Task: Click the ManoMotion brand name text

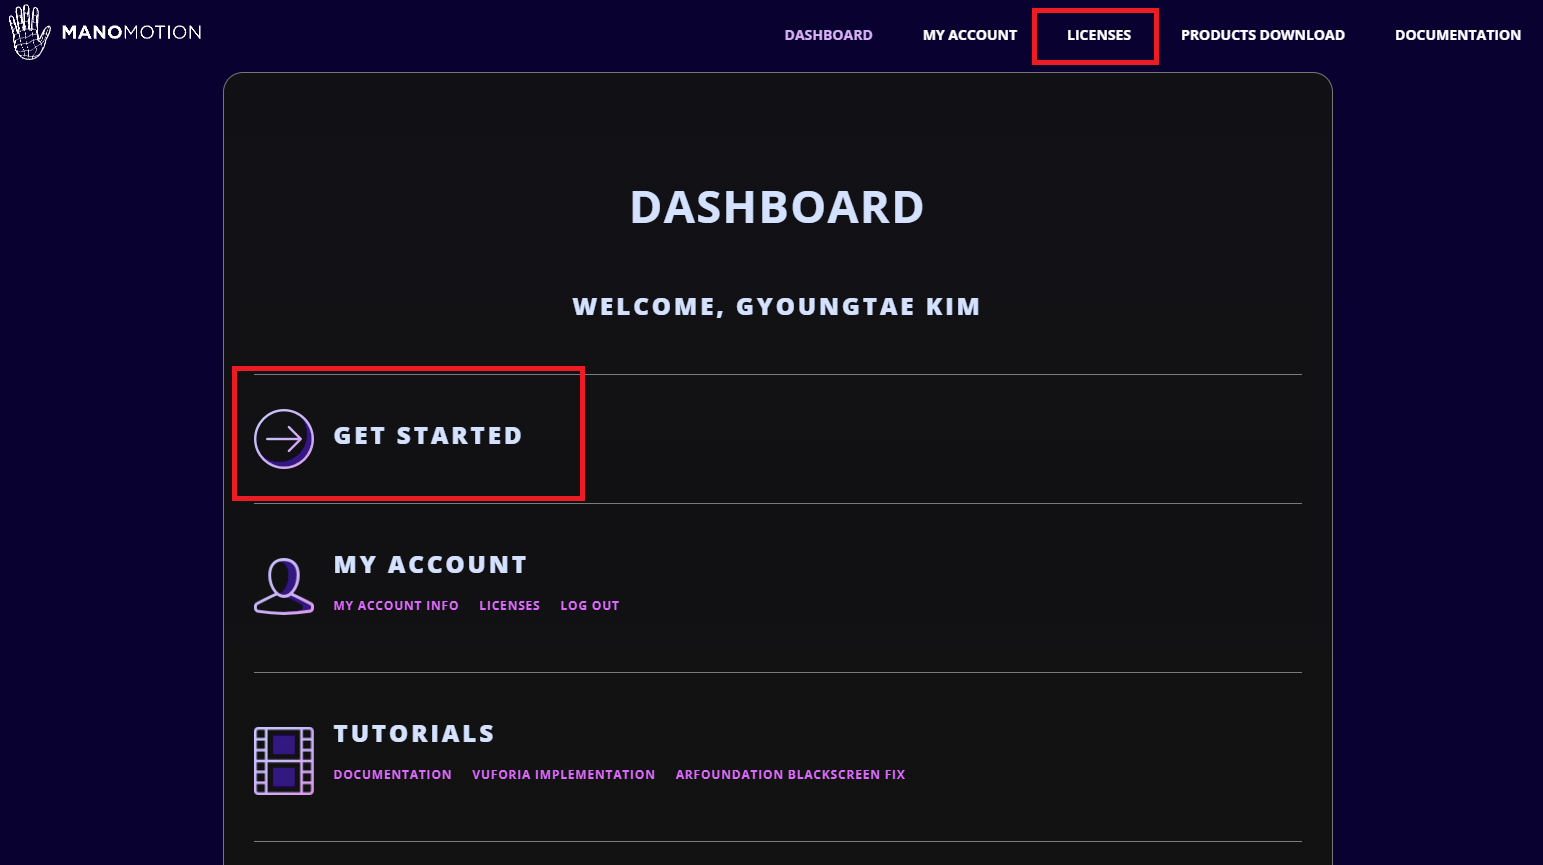Action: 131,32
